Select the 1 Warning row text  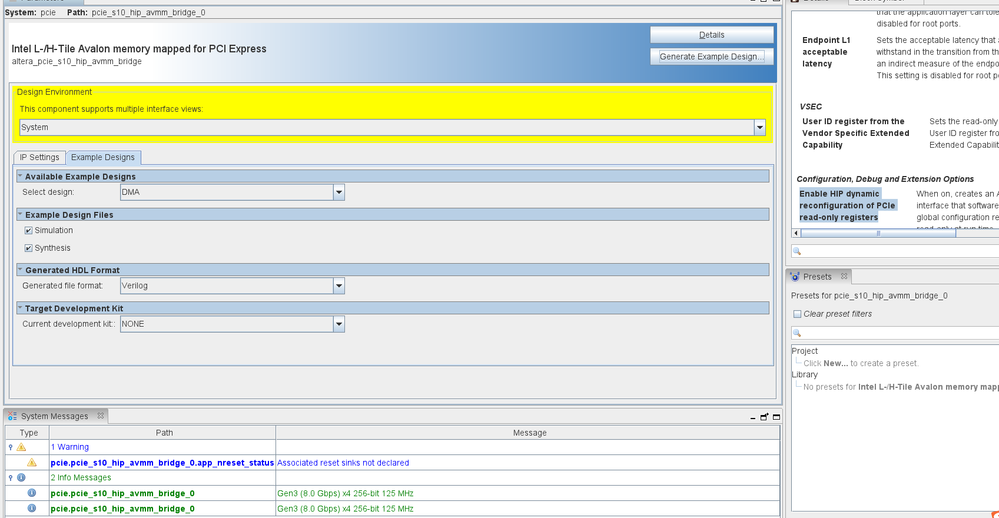point(69,447)
